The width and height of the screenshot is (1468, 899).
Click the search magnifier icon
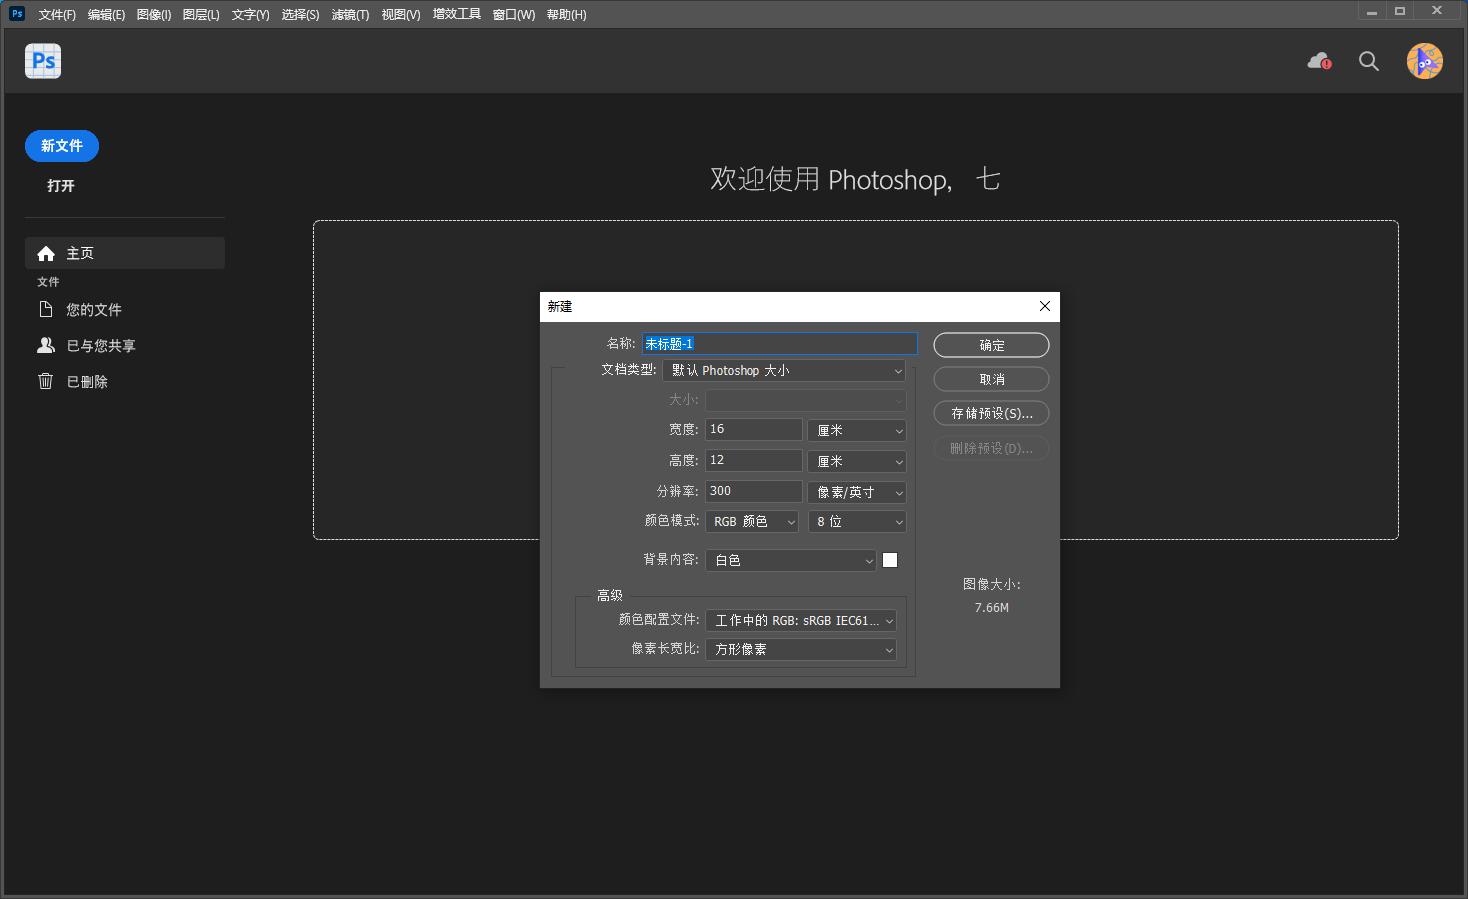(x=1369, y=61)
